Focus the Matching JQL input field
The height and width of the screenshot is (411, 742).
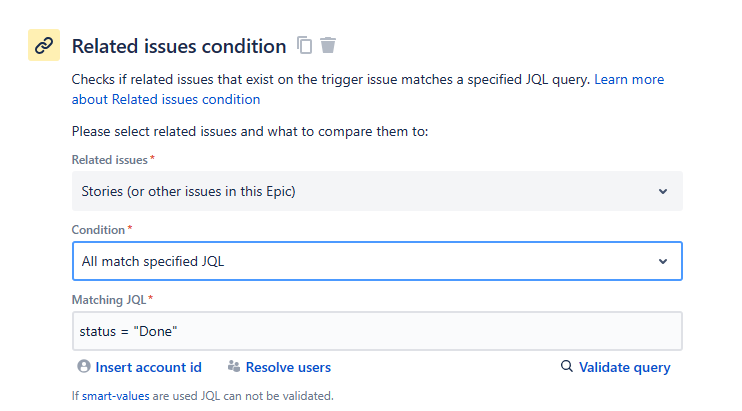coord(376,331)
